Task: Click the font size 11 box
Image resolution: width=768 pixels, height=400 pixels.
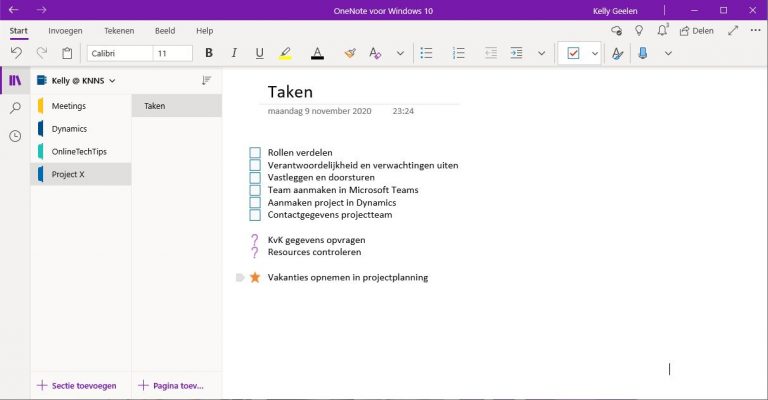Action: (x=173, y=53)
